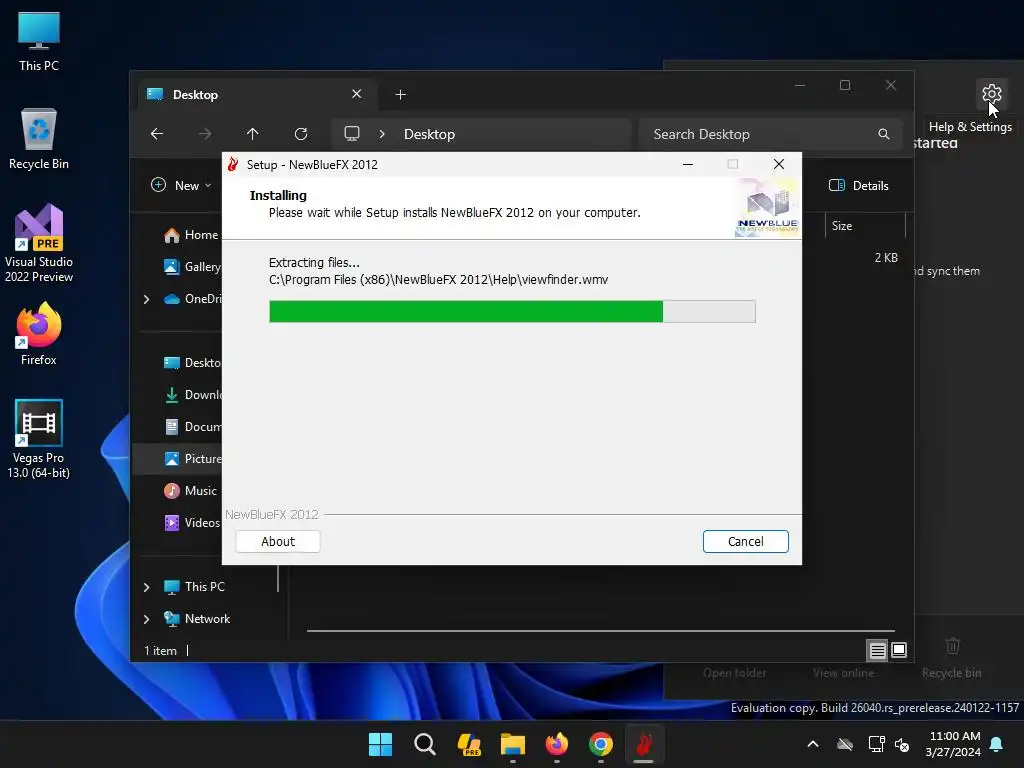This screenshot has height=768, width=1024.
Task: Click the horizontal scrollbar in Explorer
Action: (601, 632)
